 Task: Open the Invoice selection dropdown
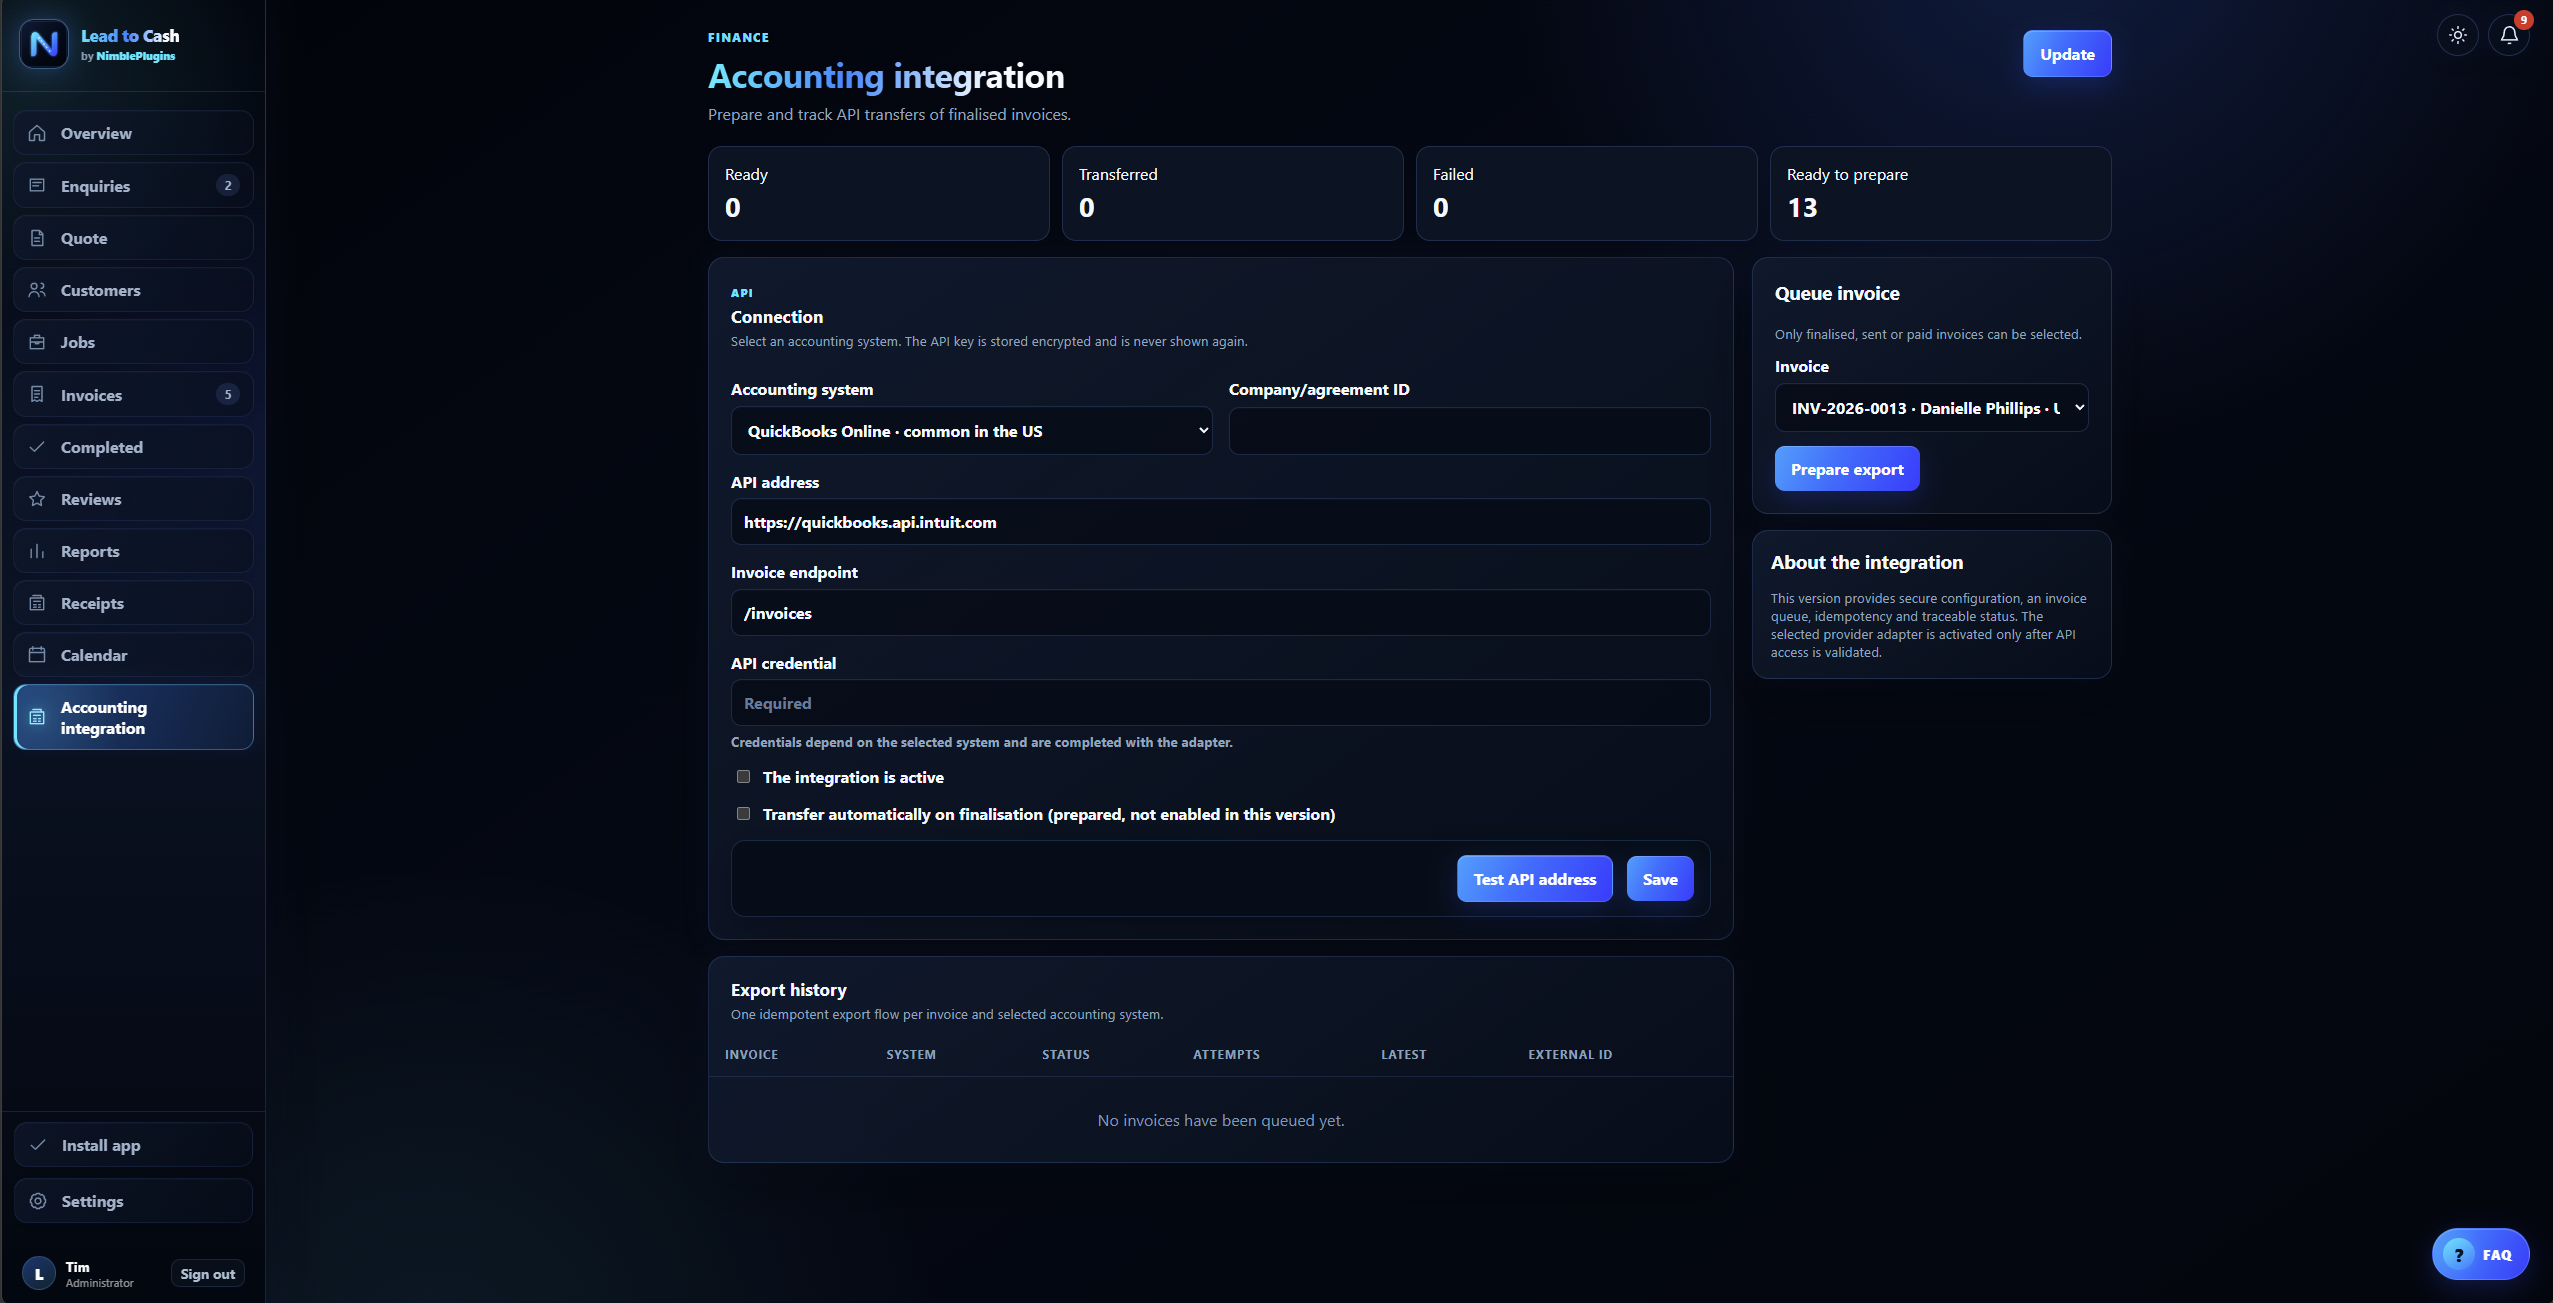click(x=1931, y=408)
